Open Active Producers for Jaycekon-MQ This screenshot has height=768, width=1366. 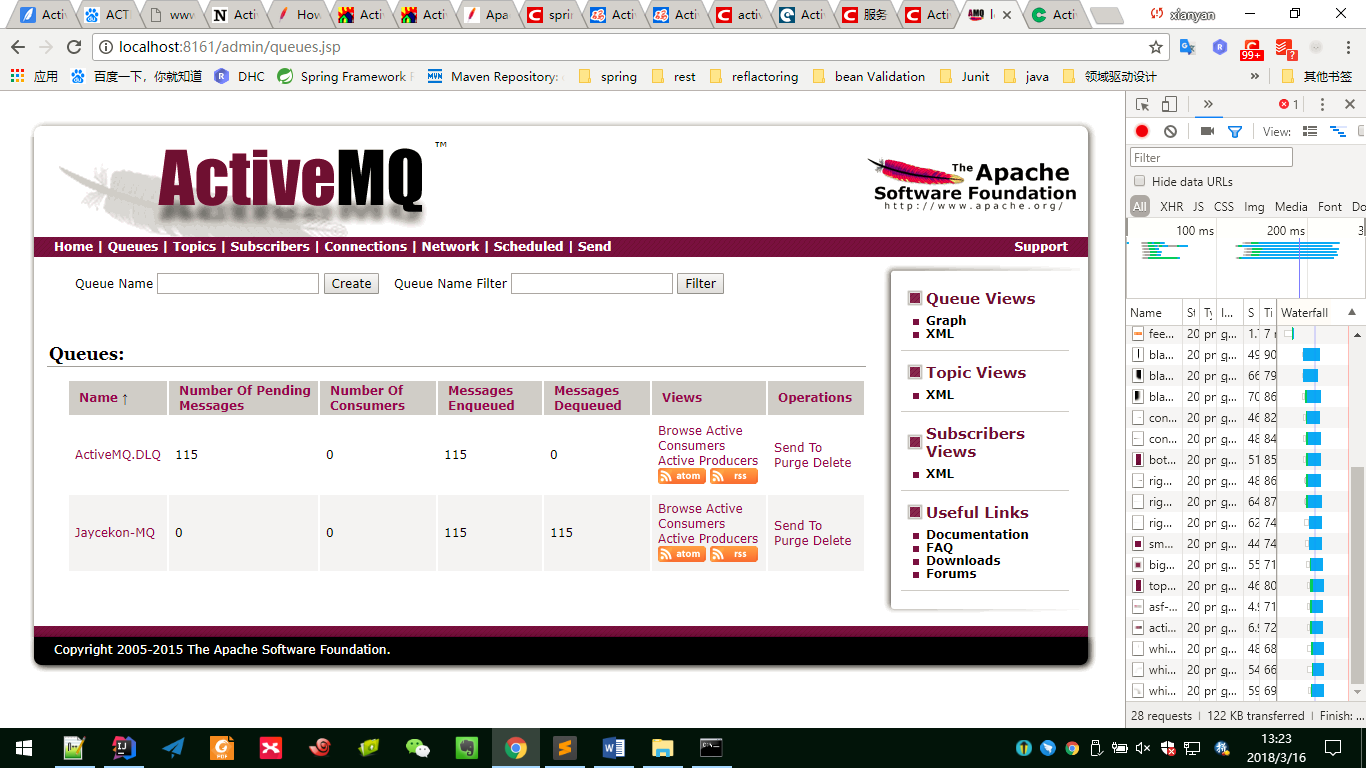point(708,538)
